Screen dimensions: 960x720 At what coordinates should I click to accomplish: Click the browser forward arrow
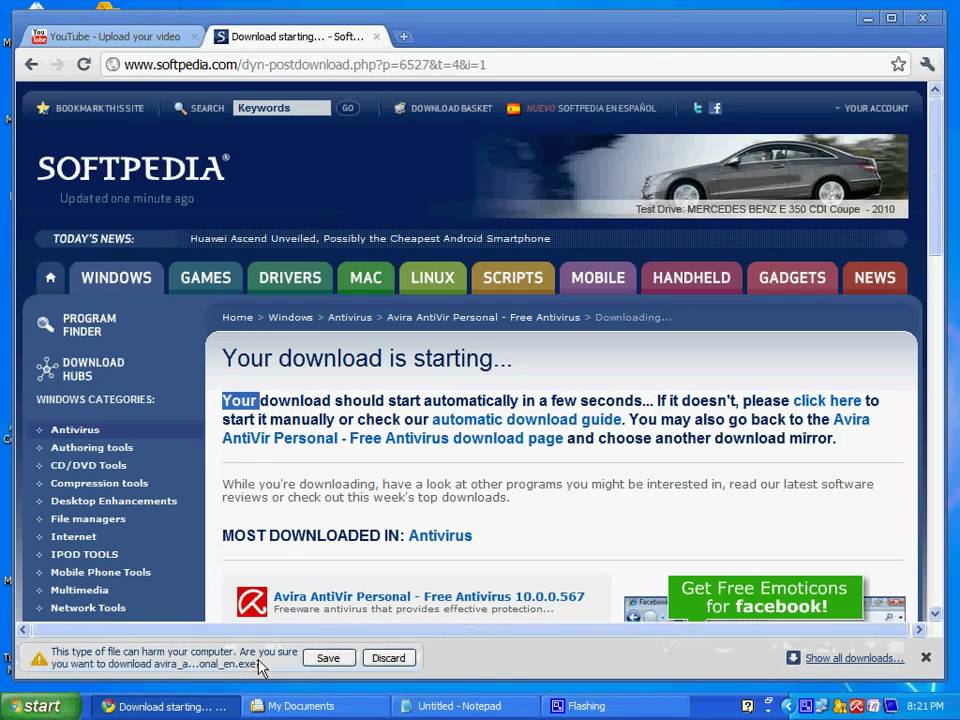[58, 64]
